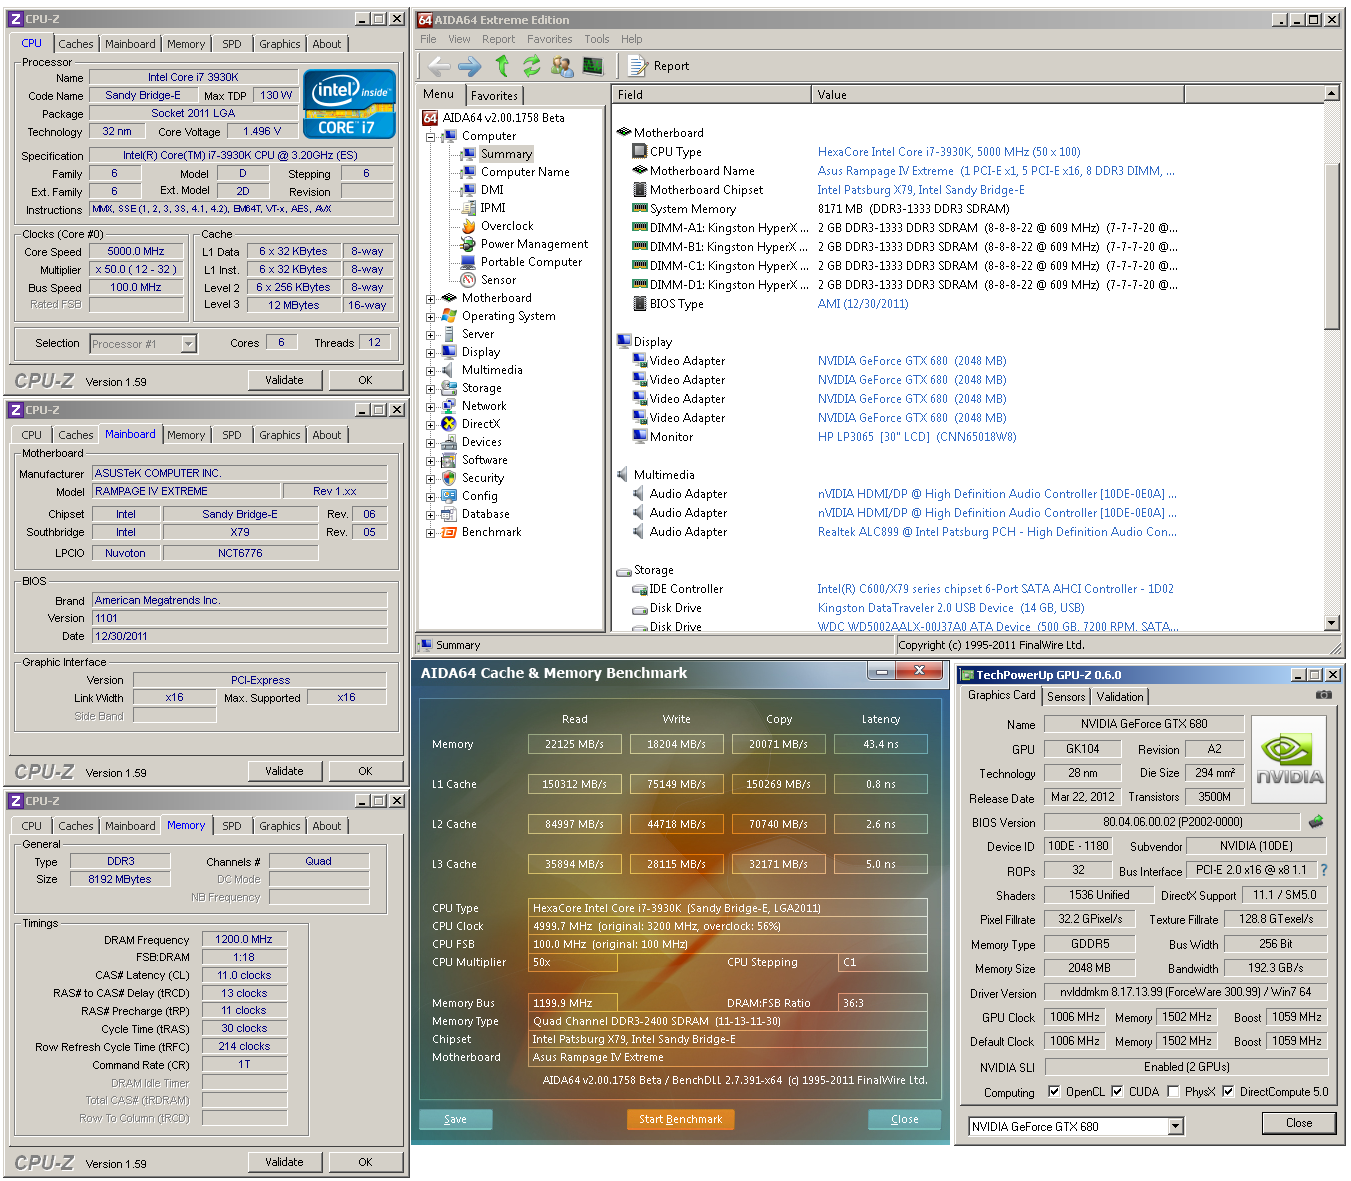1351x1181 pixels.
Task: Click the AIDA64 refresh toolbar icon
Action: [x=531, y=66]
